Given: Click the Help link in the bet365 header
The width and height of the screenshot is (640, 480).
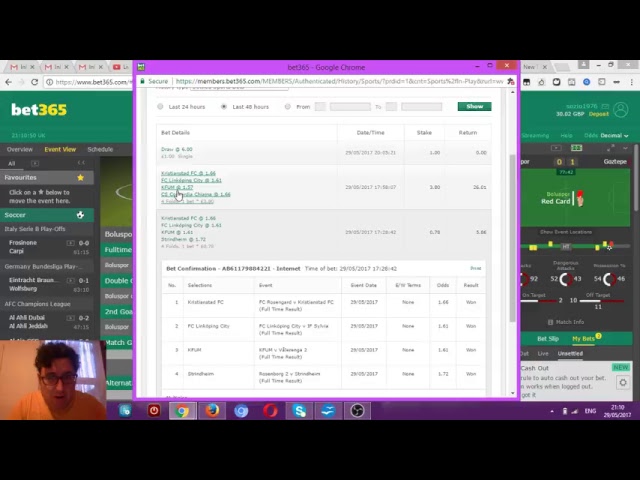Looking at the screenshot, I should pos(566,136).
